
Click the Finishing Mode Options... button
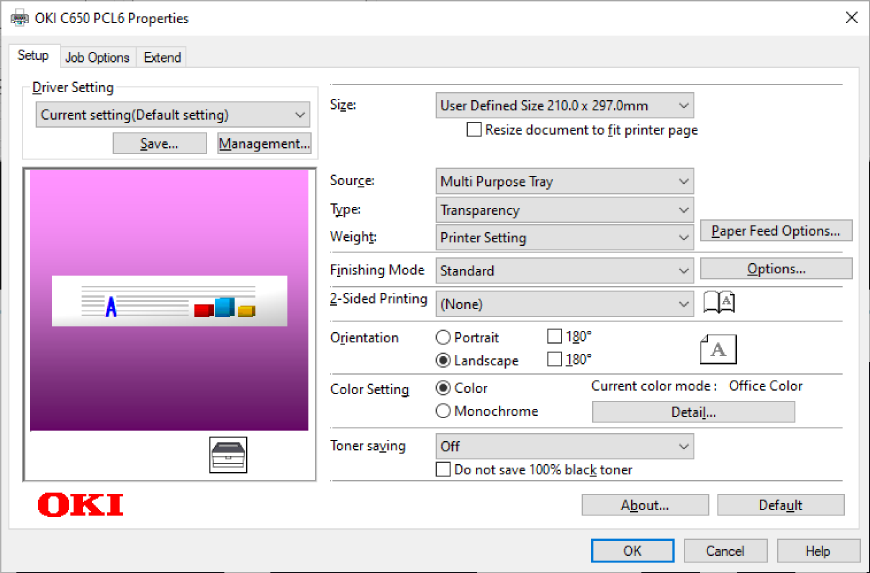[x=776, y=269]
